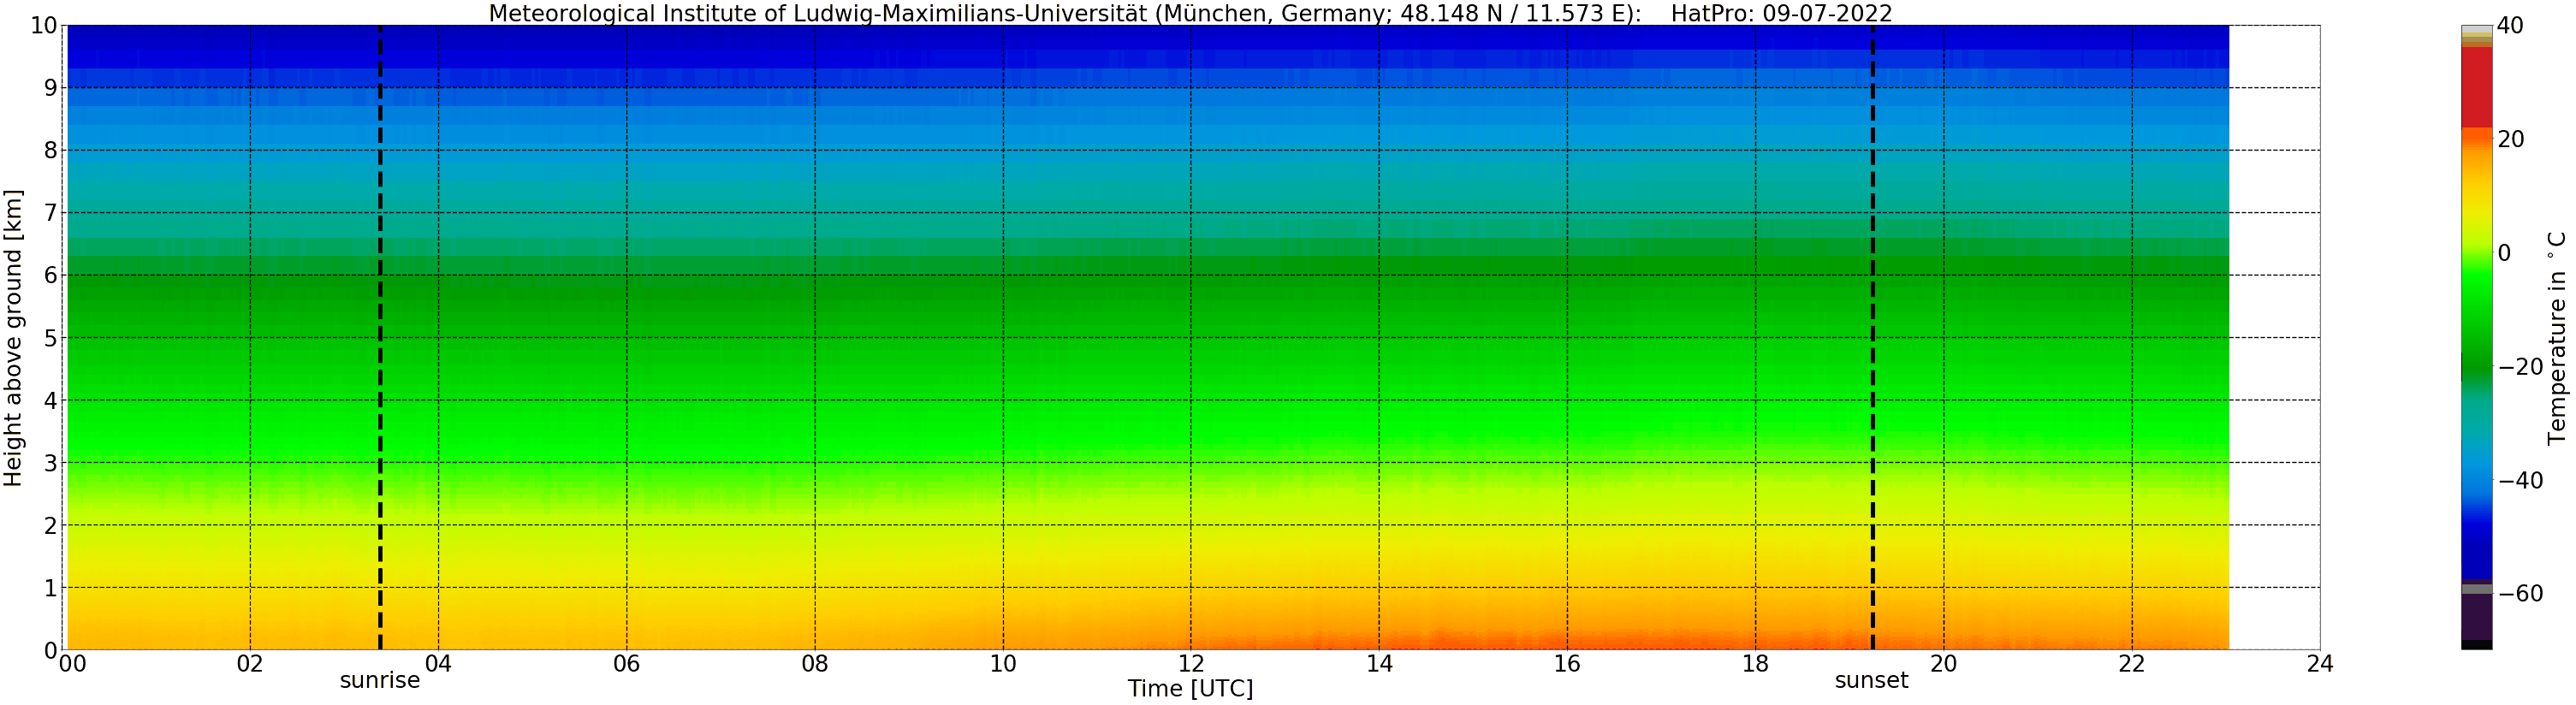The height and width of the screenshot is (705, 2576).
Task: Click the colorbar tick label 40
Action: (2510, 26)
